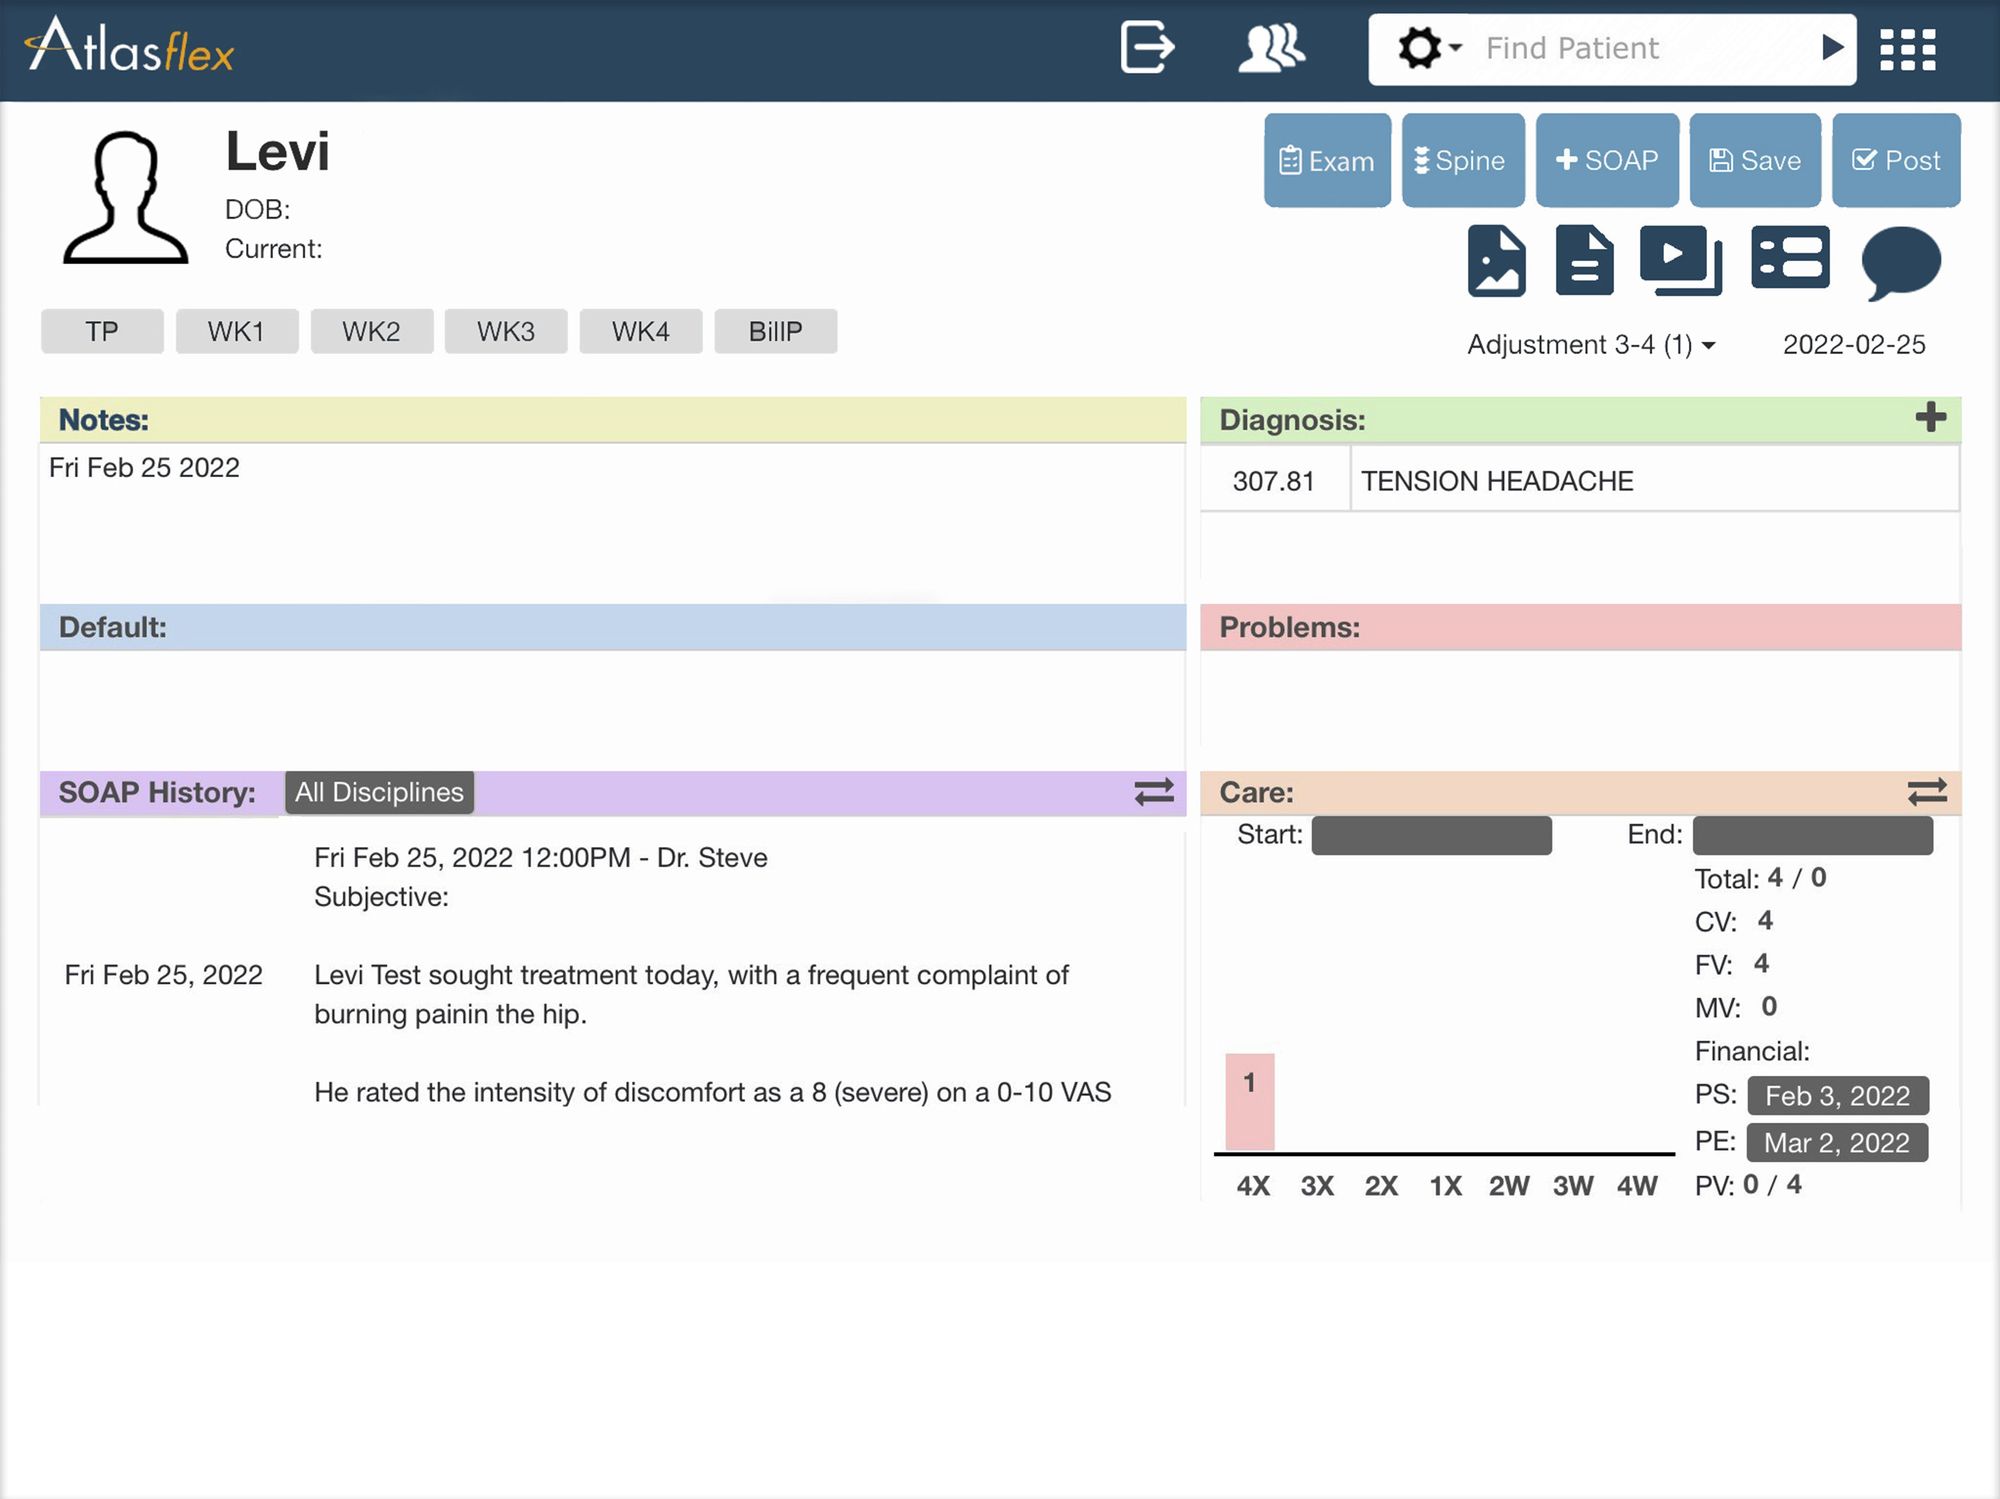Select the BillP tab
The image size is (2000, 1499).
775,331
